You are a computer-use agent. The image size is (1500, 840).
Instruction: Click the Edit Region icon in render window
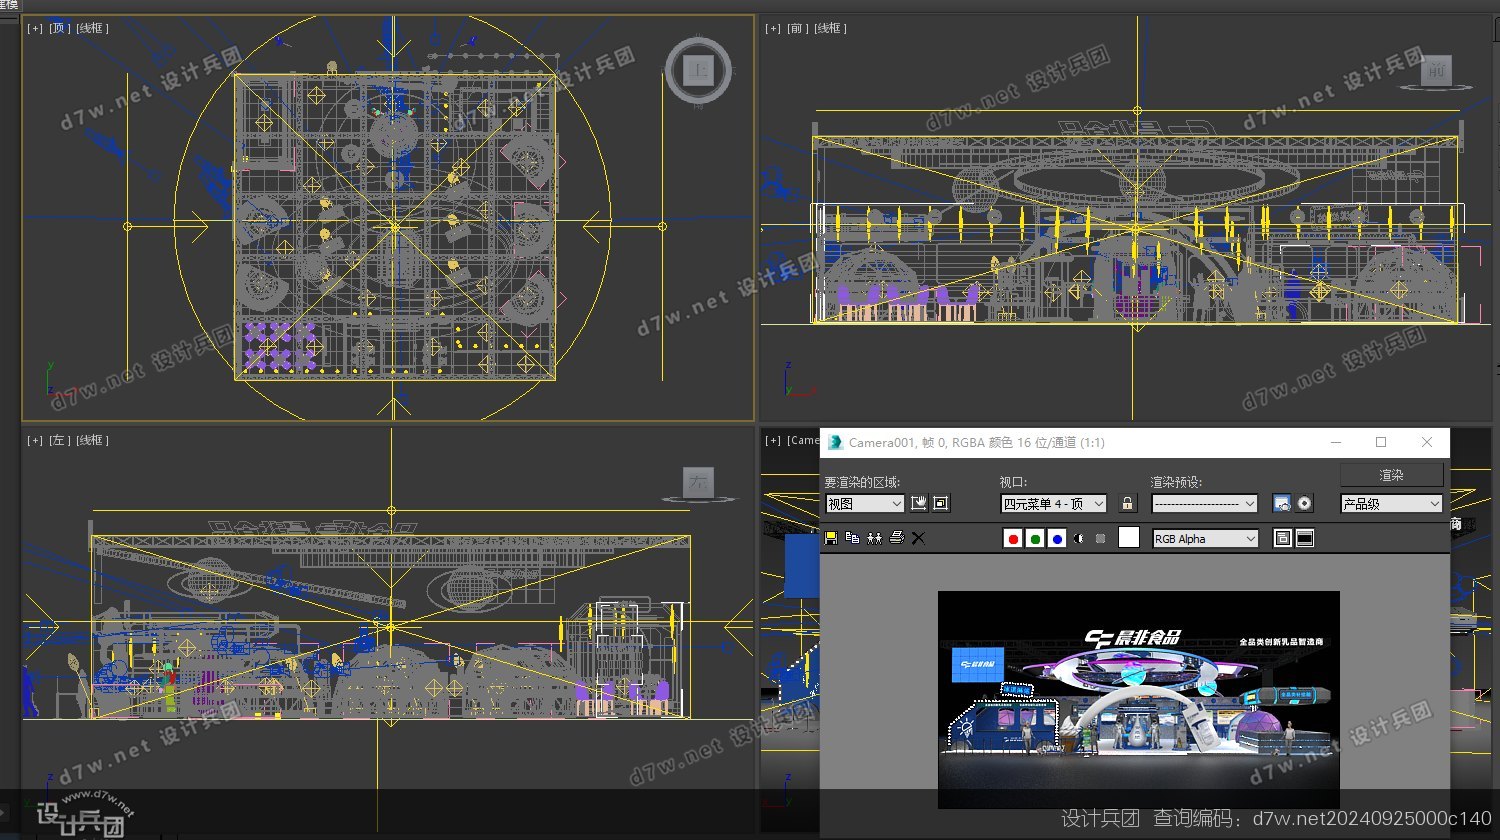tap(918, 503)
